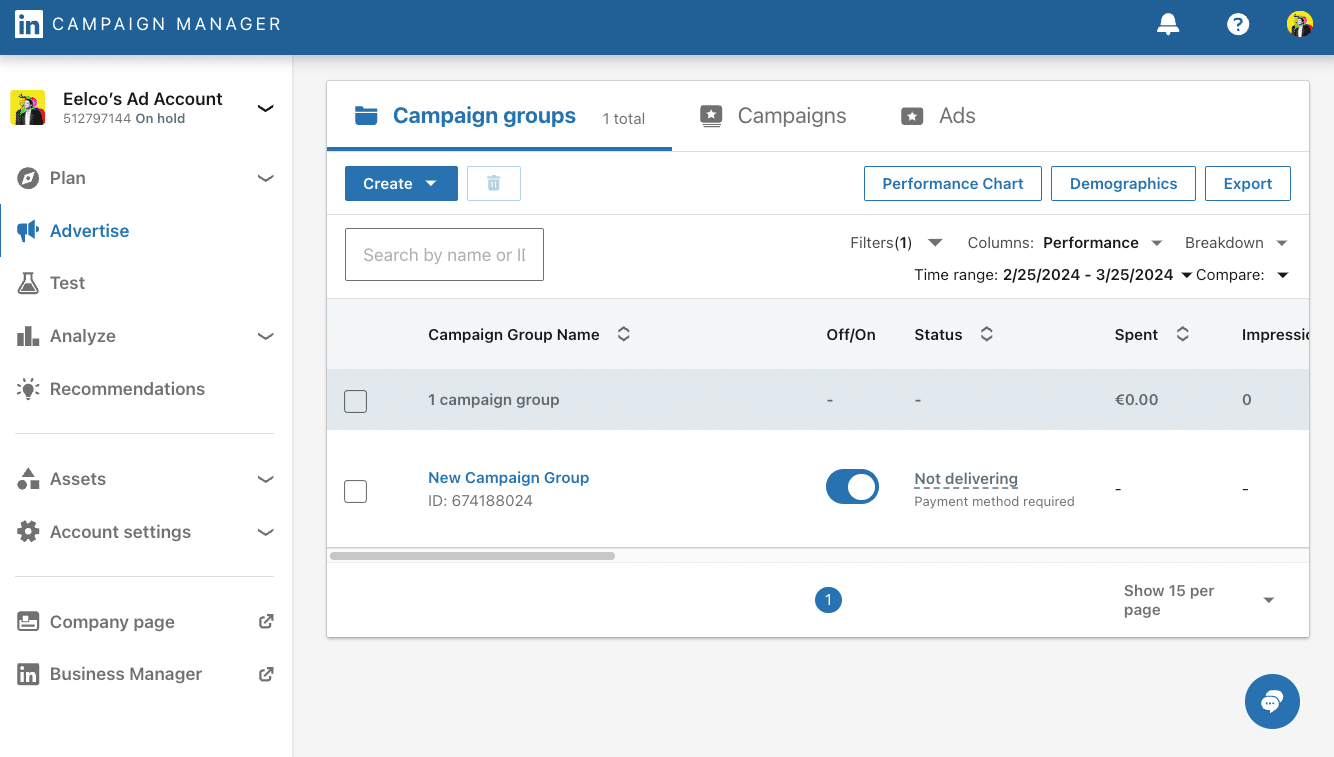Open the notifications bell

click(x=1168, y=25)
